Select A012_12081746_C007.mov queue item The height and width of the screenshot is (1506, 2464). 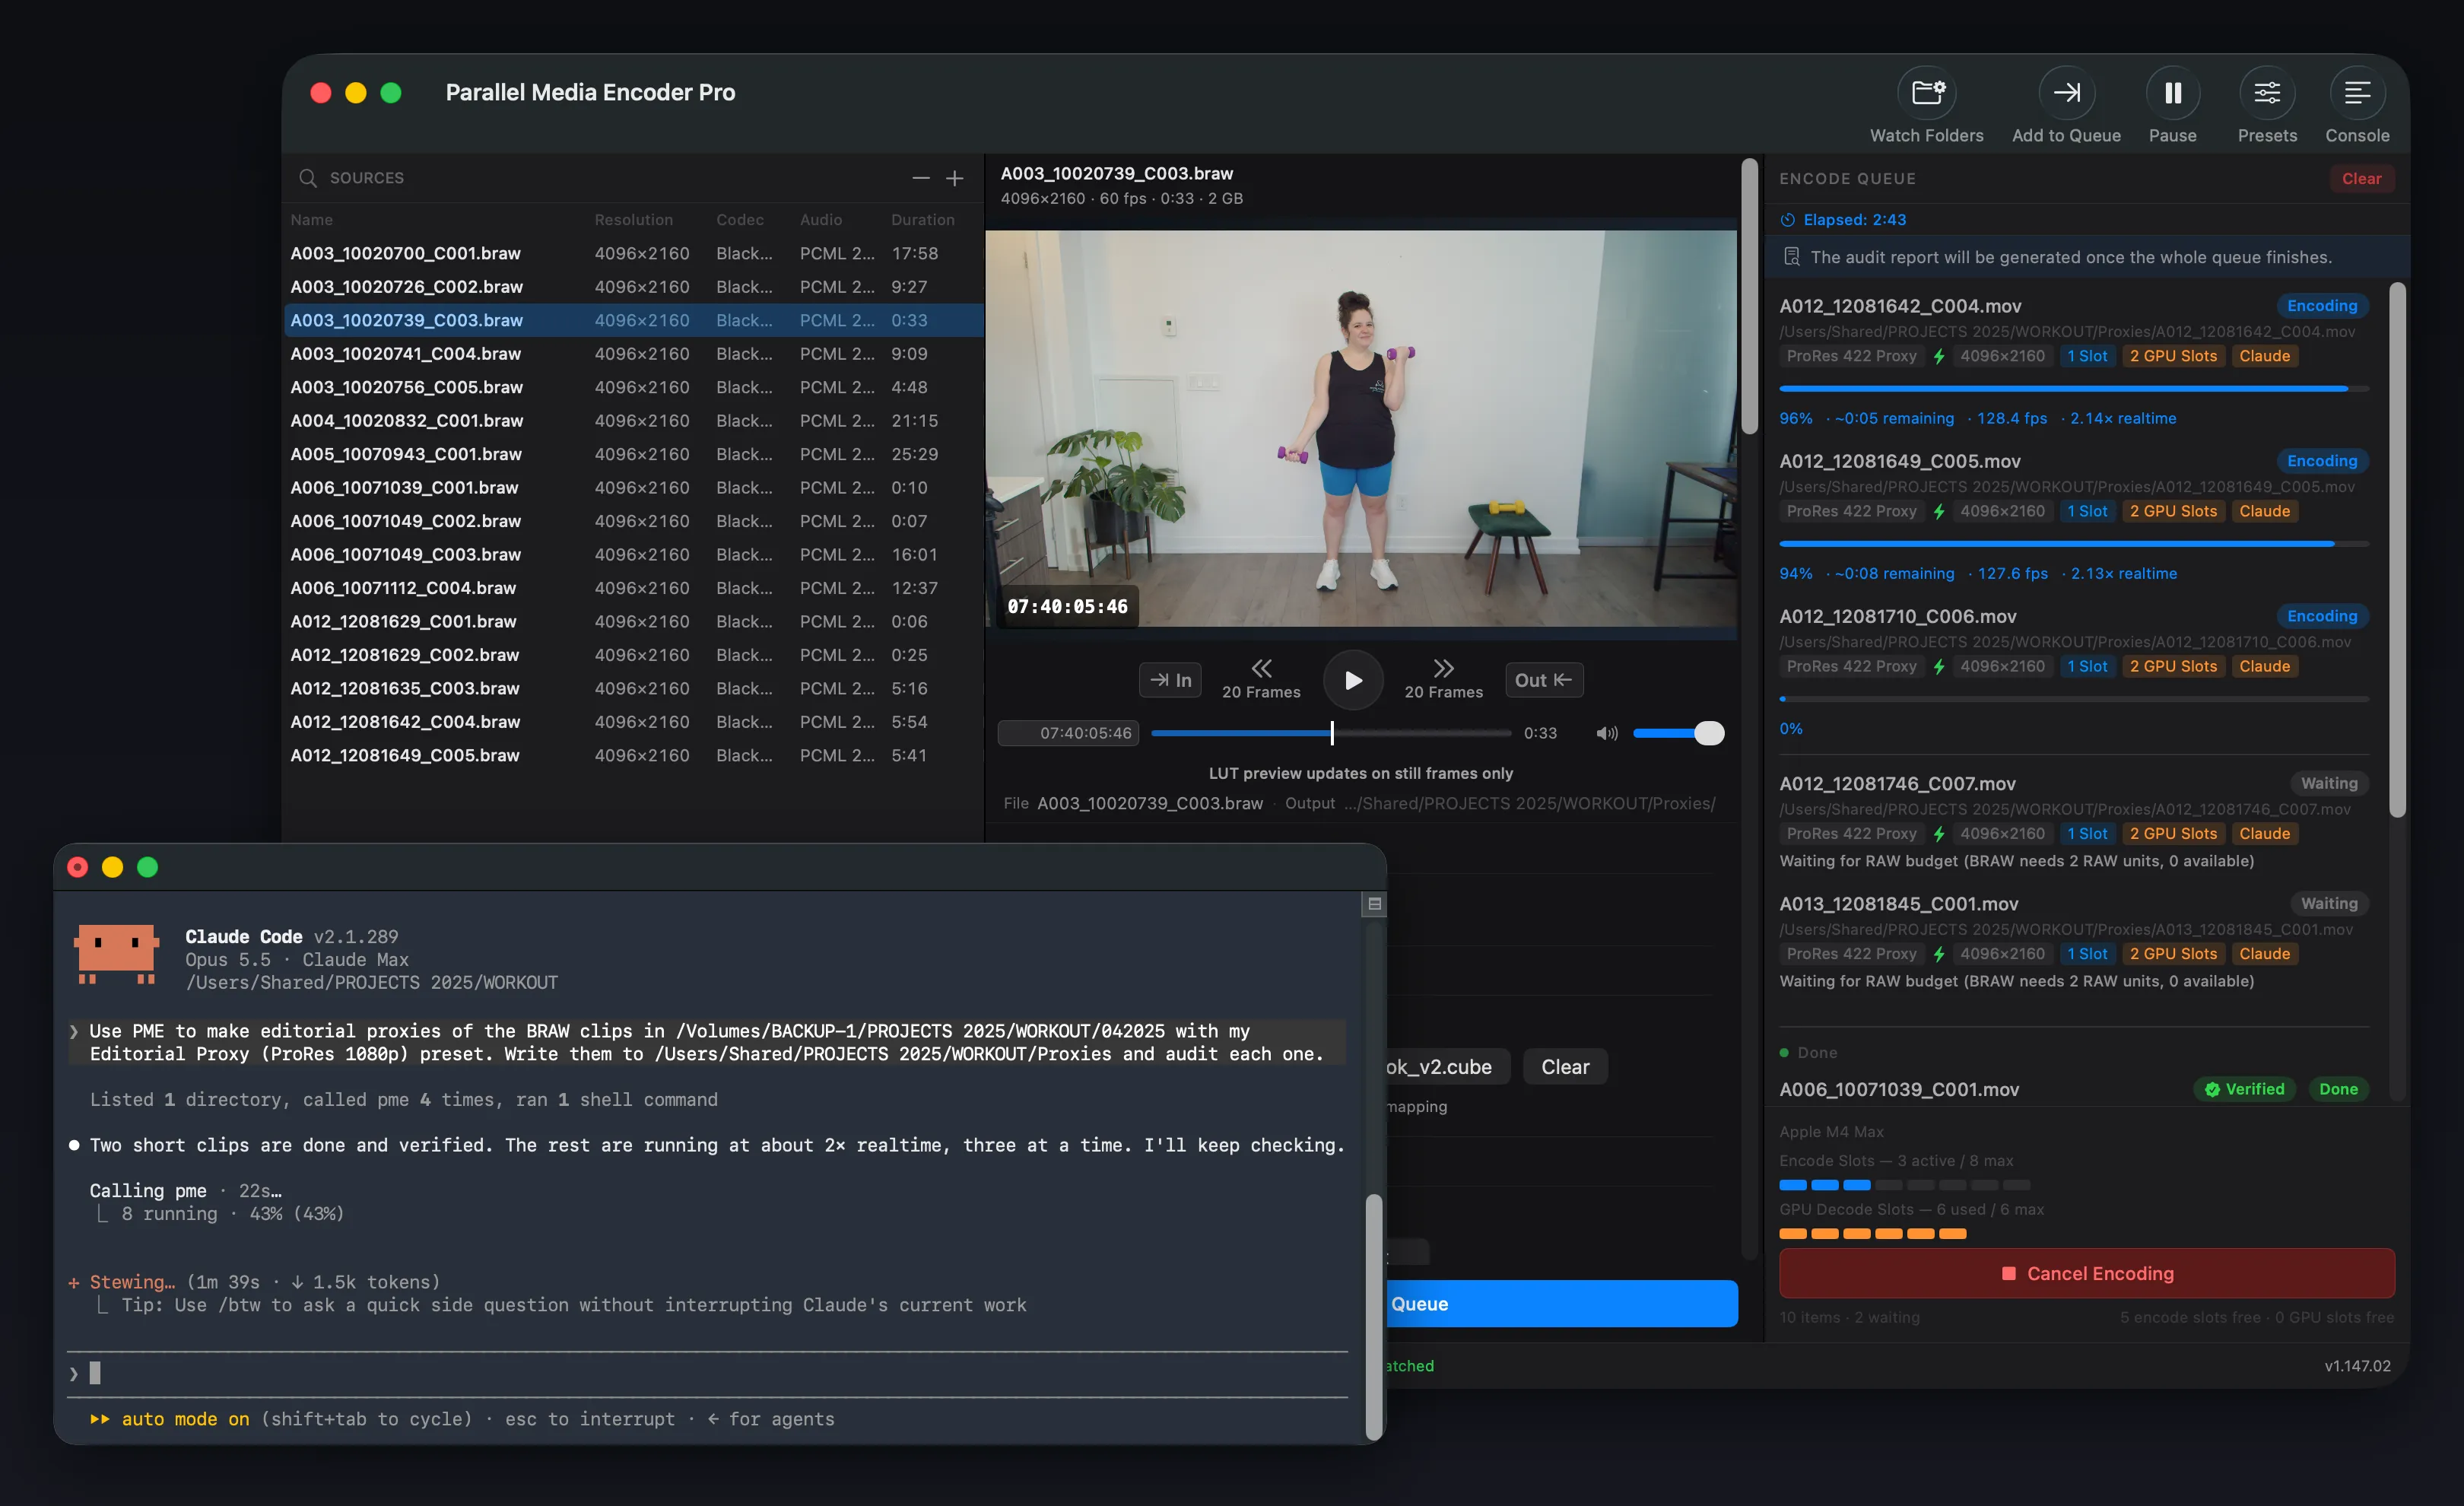tap(2073, 822)
